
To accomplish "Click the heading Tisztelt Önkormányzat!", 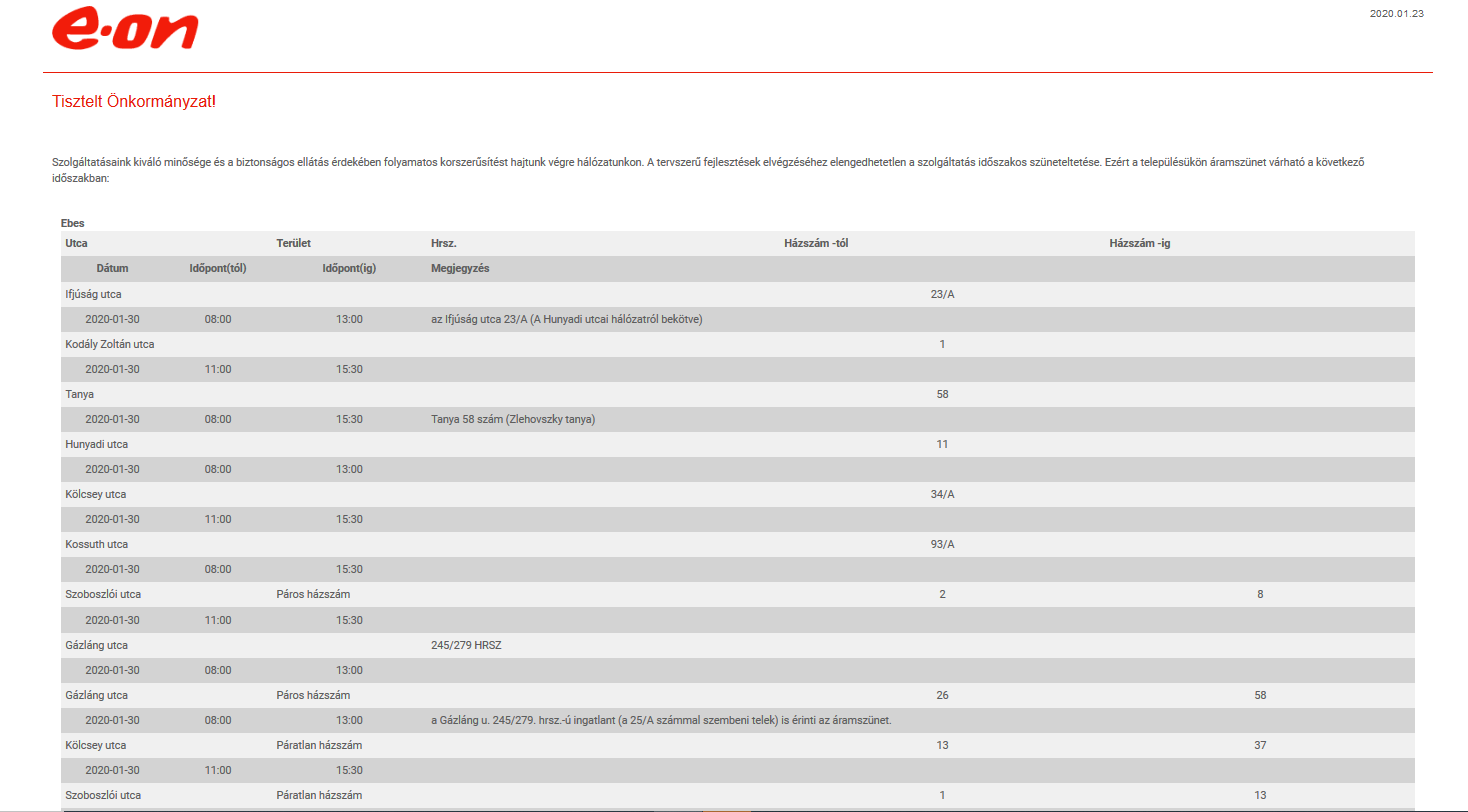I will pos(134,102).
